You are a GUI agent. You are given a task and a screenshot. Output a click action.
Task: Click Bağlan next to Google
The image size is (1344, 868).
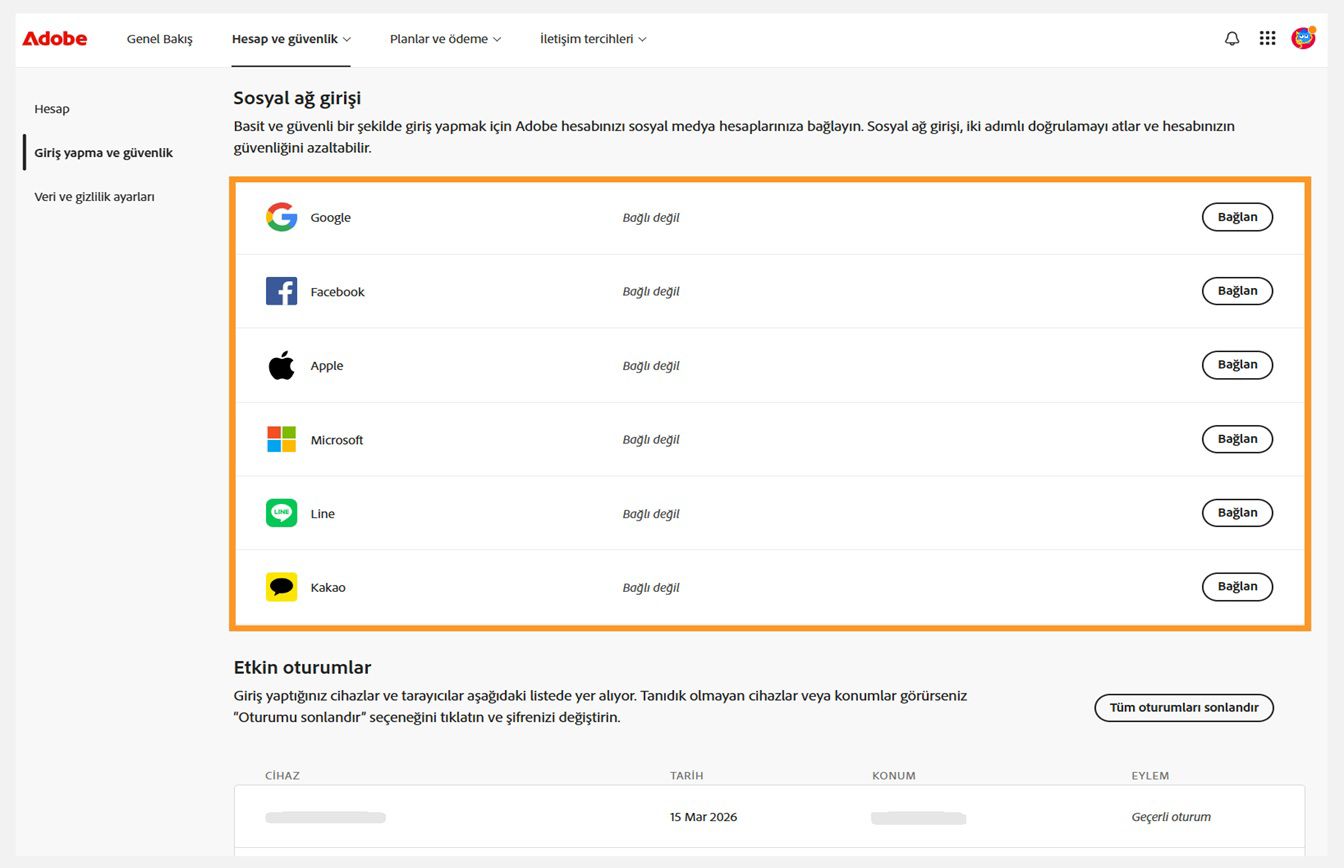tap(1237, 217)
